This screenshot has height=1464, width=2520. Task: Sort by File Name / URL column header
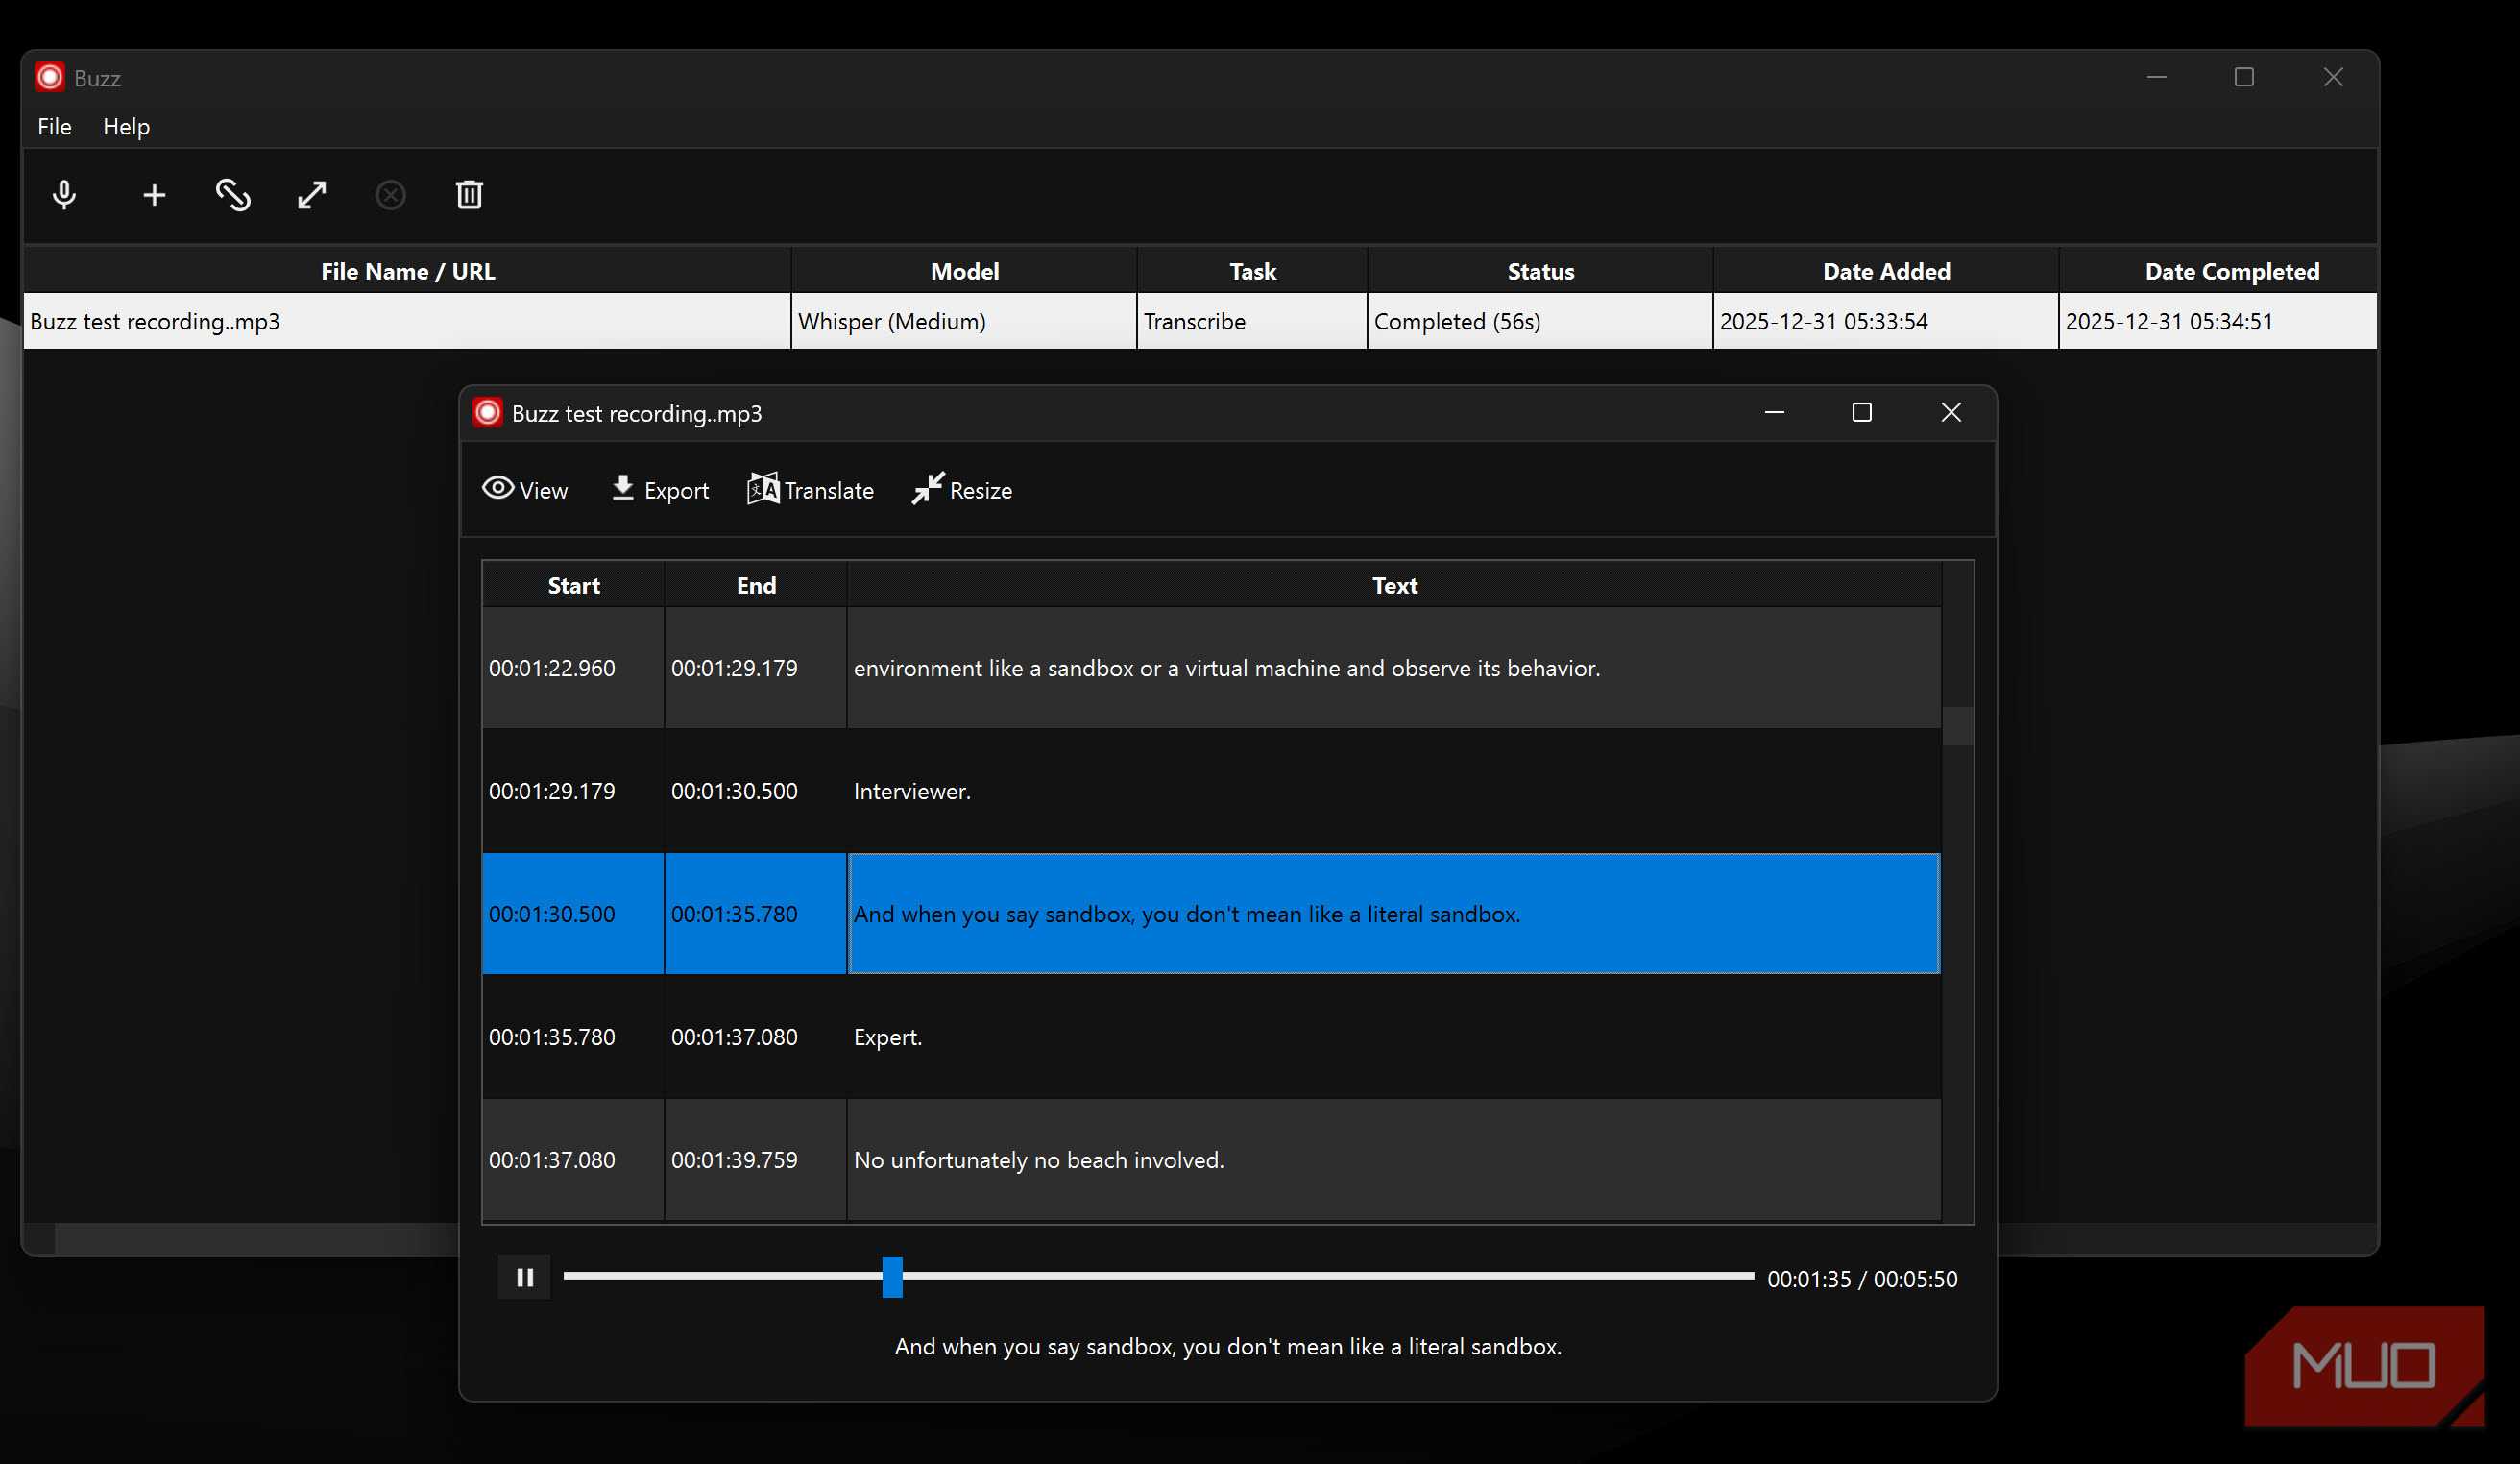[407, 271]
